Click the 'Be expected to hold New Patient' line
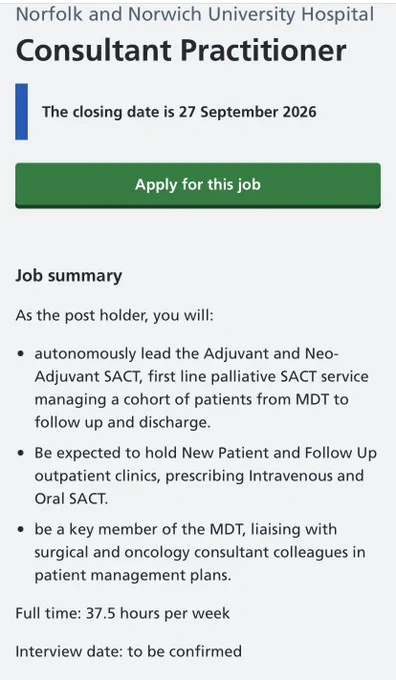 pos(206,453)
